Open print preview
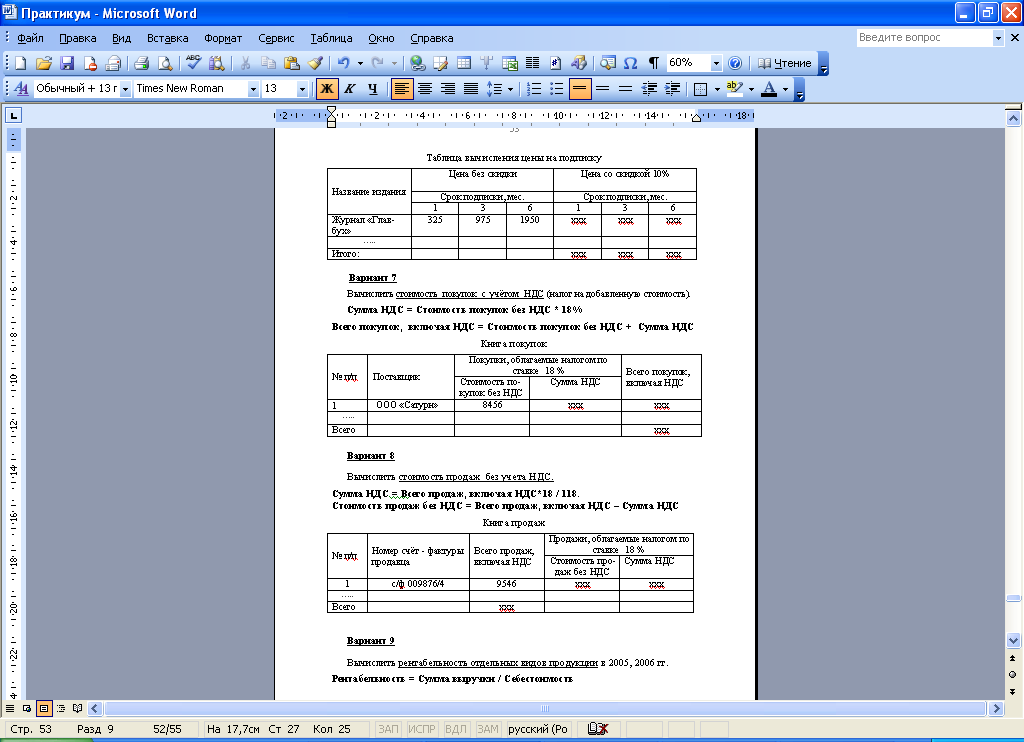The image size is (1024, 742). point(165,63)
